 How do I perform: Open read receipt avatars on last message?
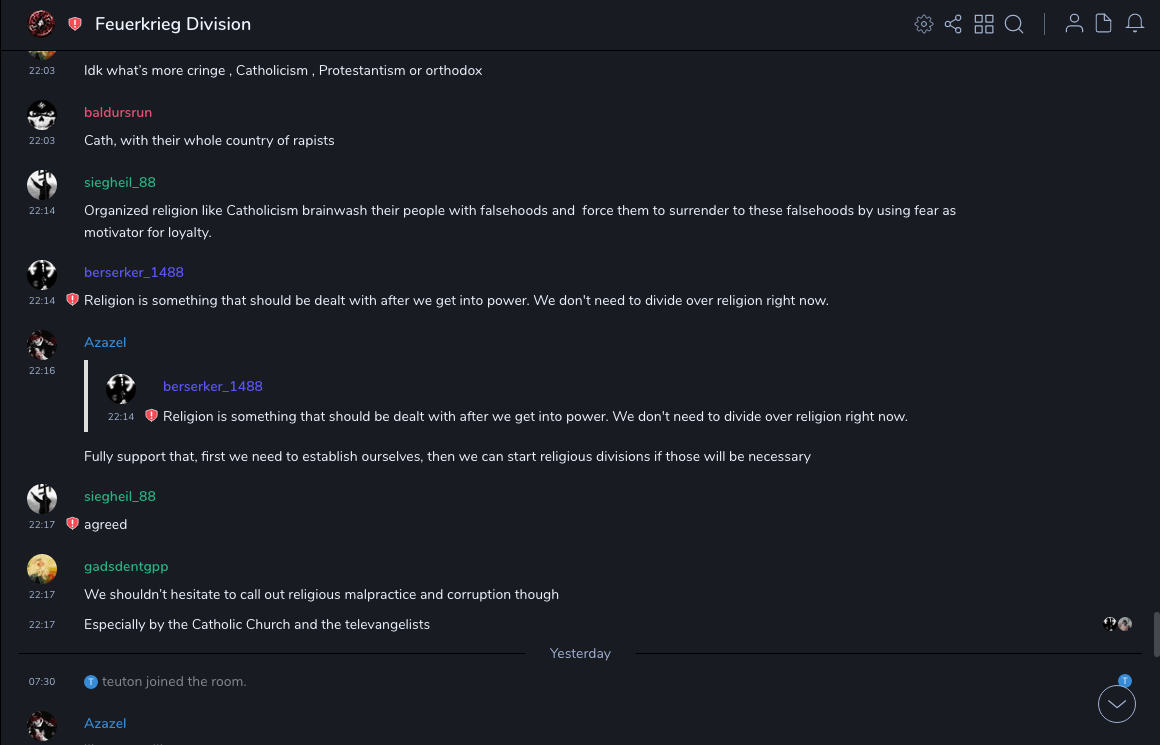click(1117, 624)
